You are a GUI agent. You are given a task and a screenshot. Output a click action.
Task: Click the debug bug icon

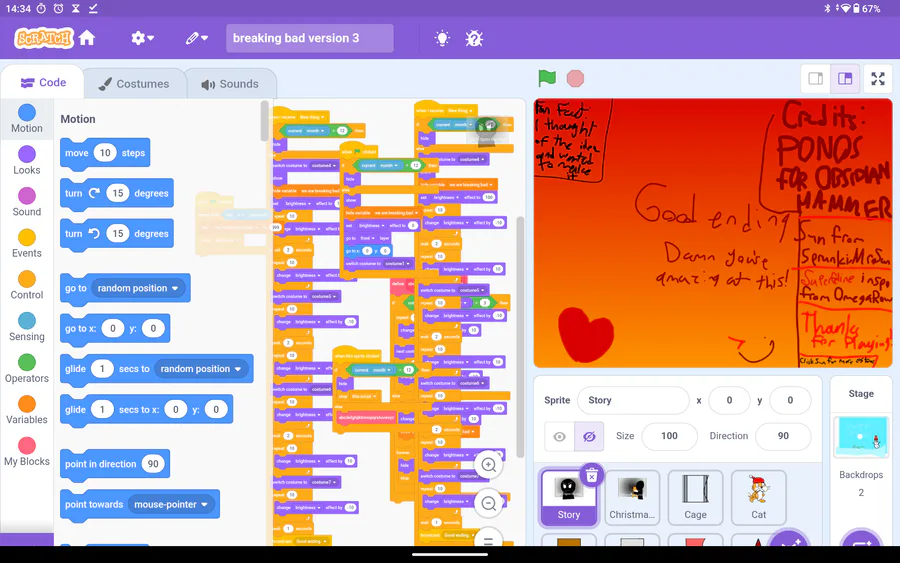tap(474, 38)
